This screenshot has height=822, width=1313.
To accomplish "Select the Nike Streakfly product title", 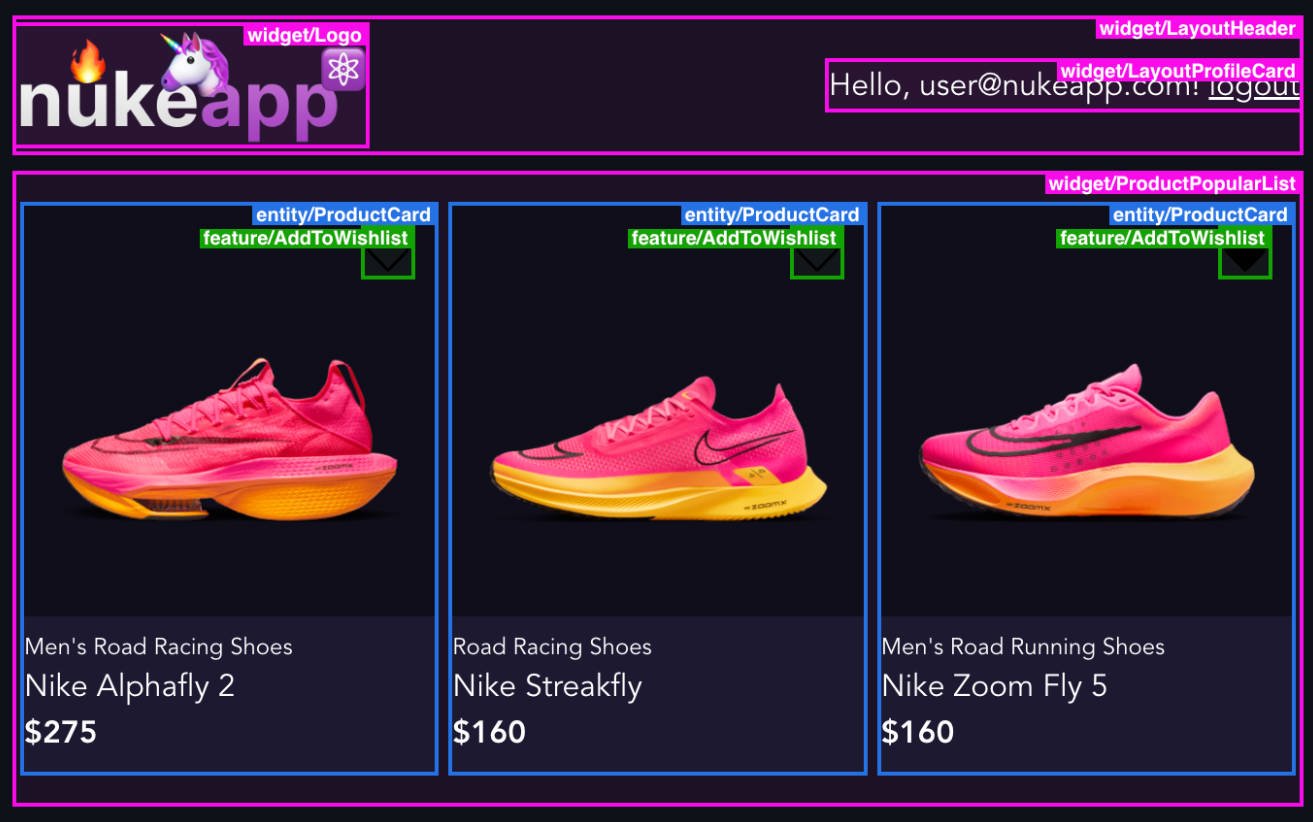I will point(547,687).
